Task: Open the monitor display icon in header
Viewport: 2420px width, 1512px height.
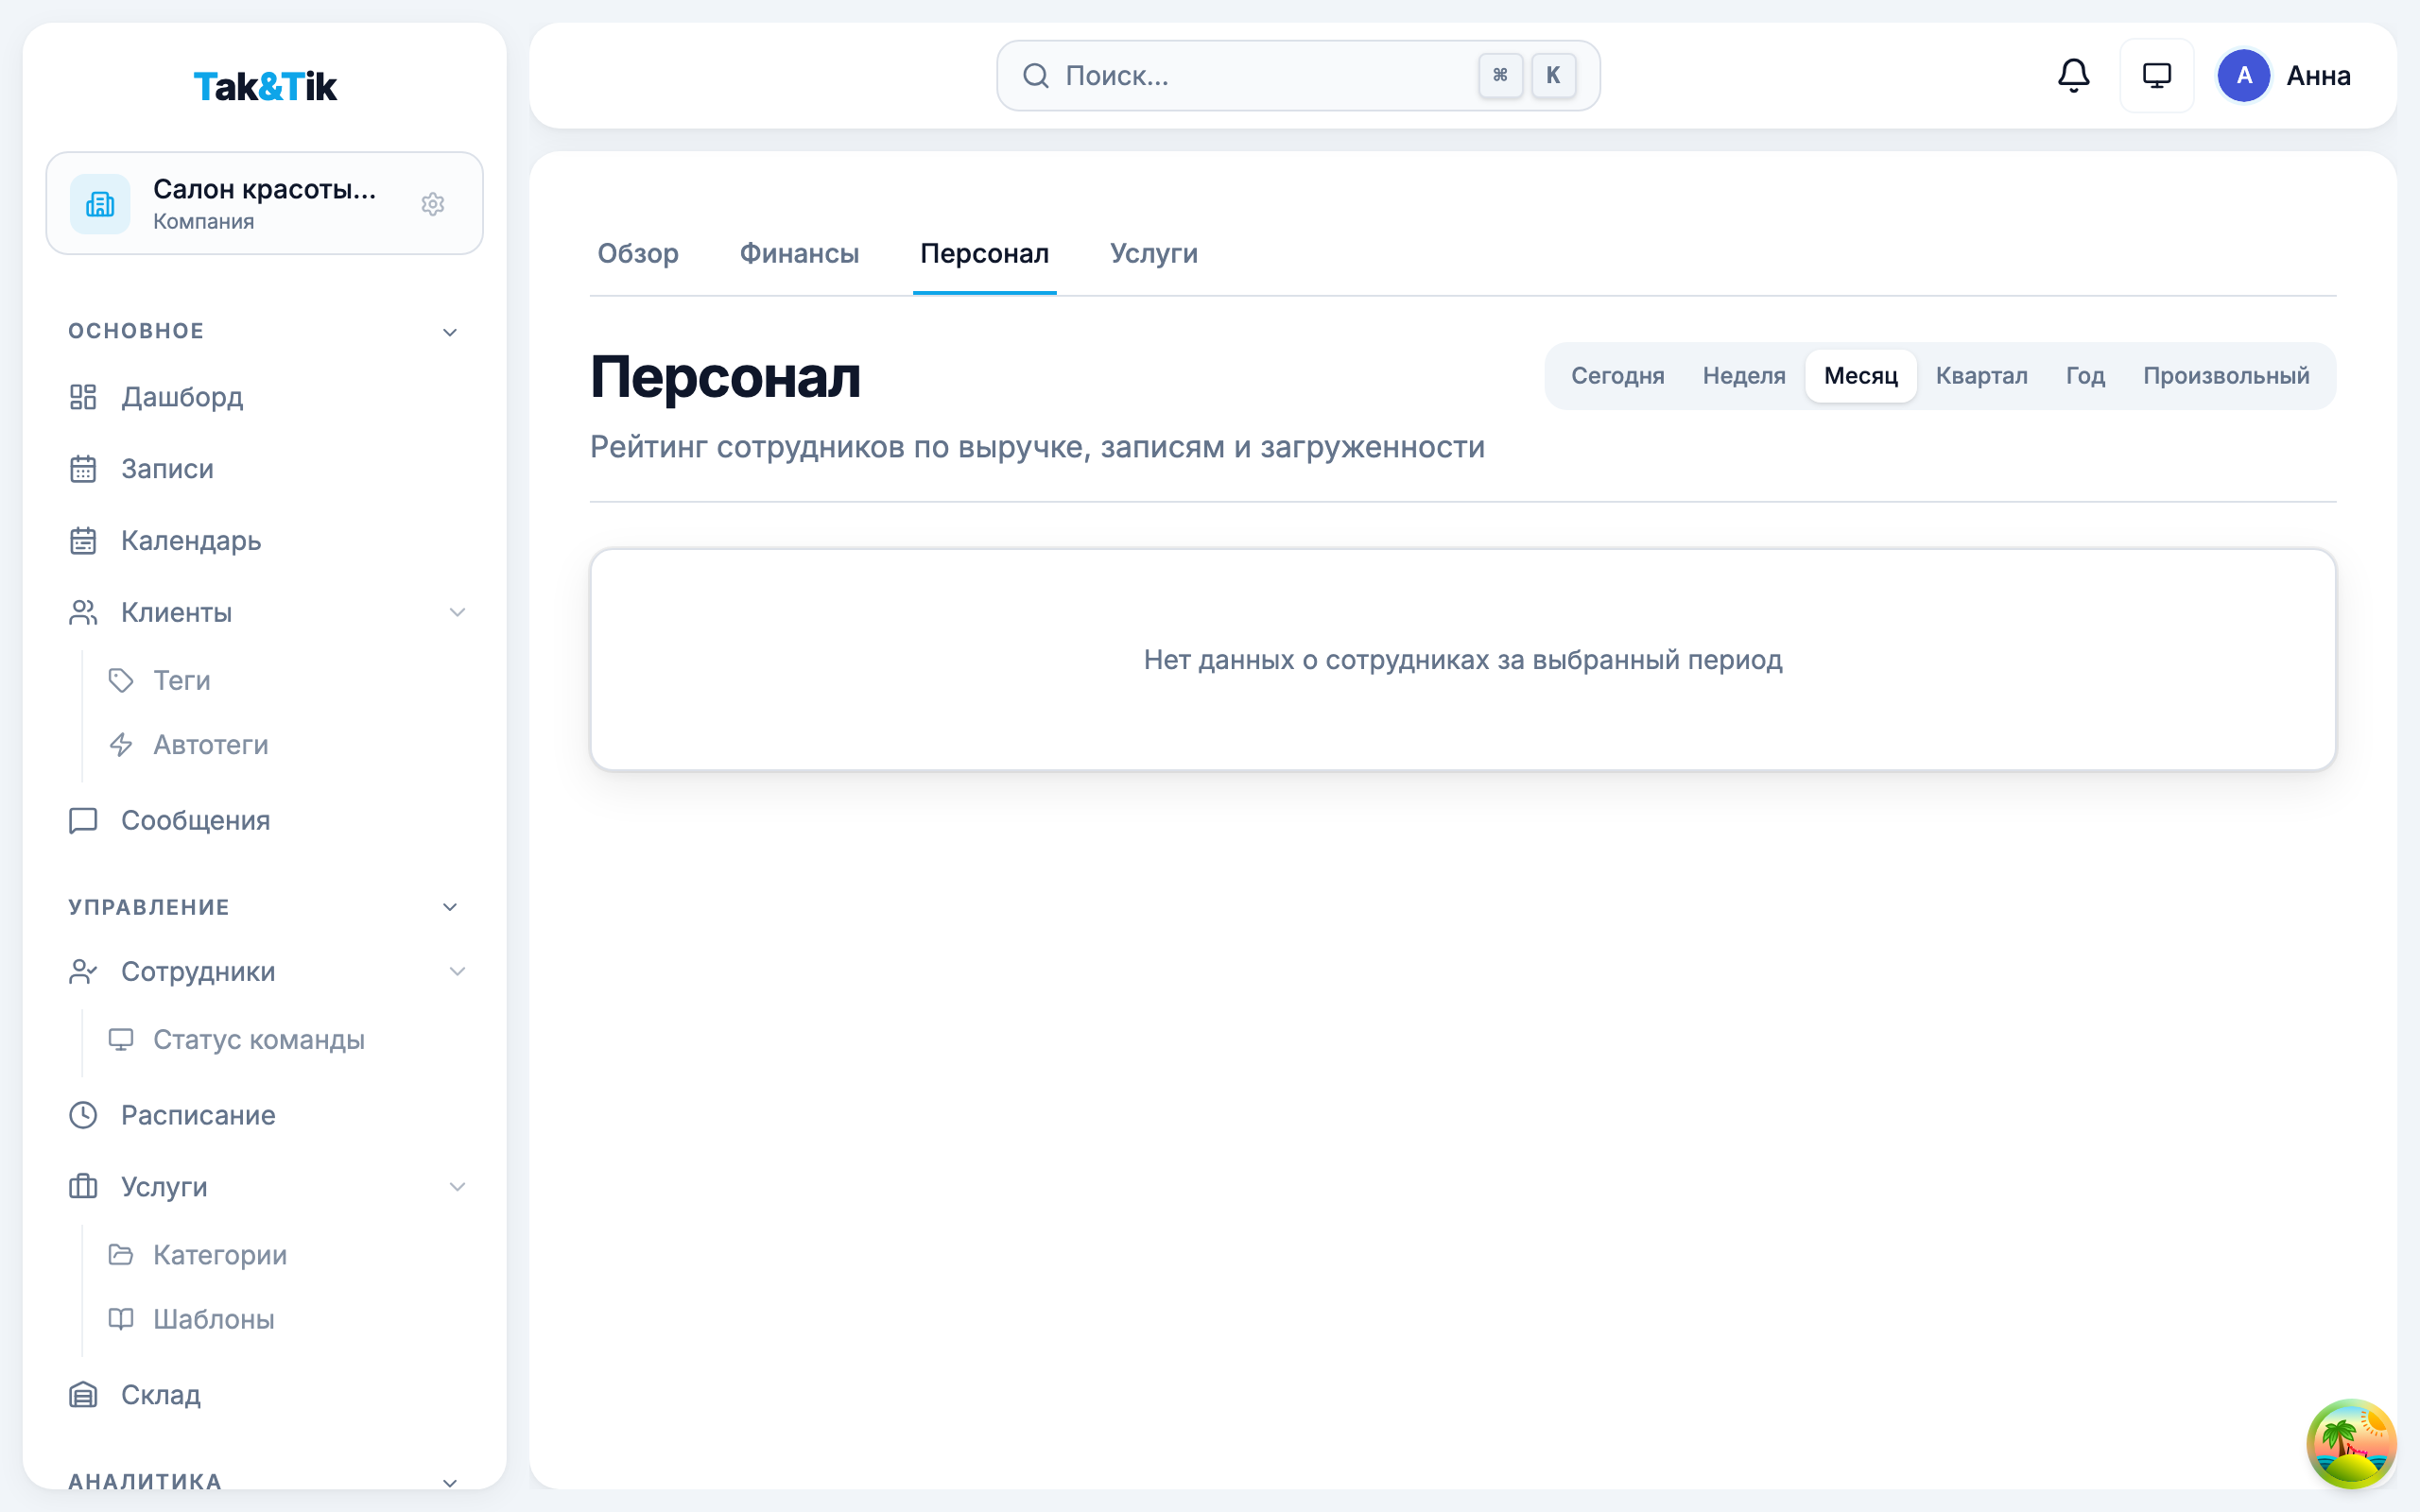Action: coord(2157,75)
